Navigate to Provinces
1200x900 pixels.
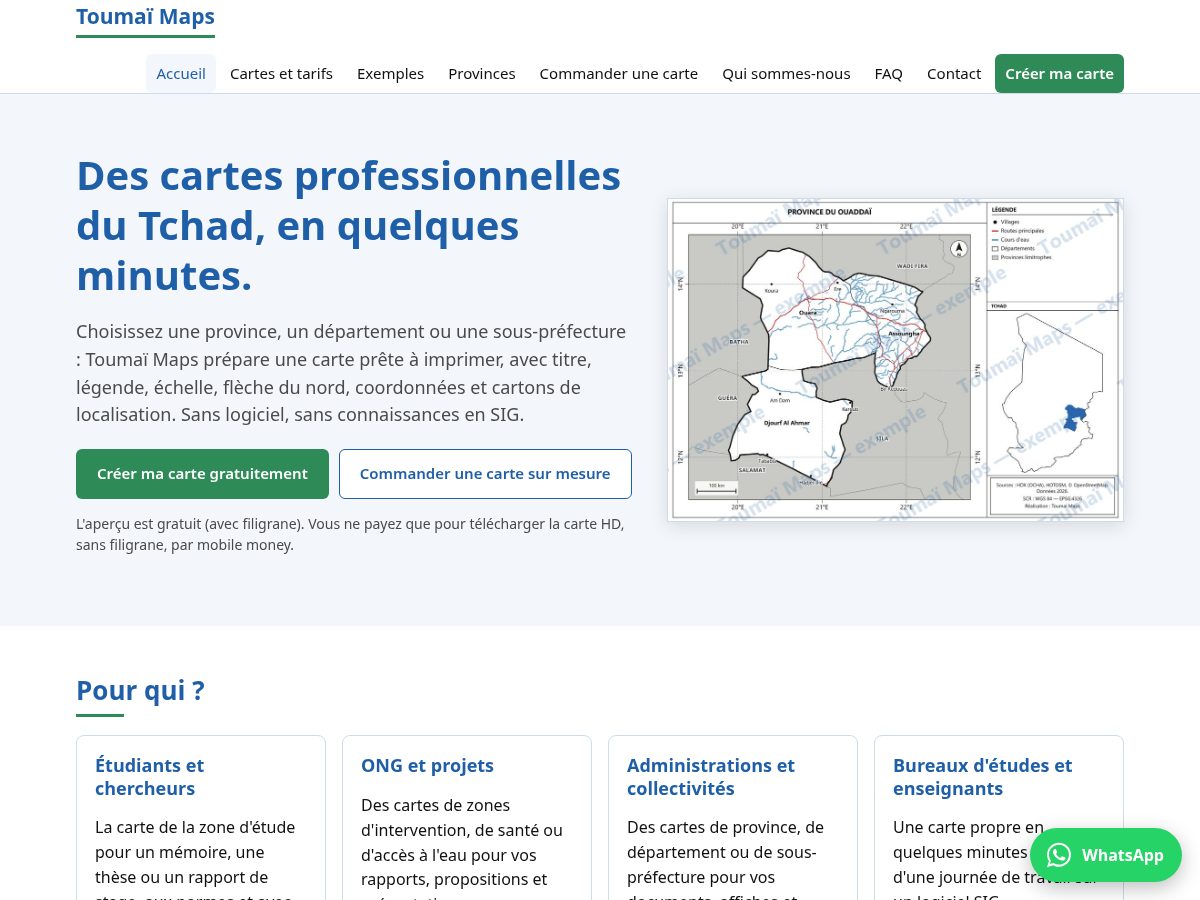482,73
